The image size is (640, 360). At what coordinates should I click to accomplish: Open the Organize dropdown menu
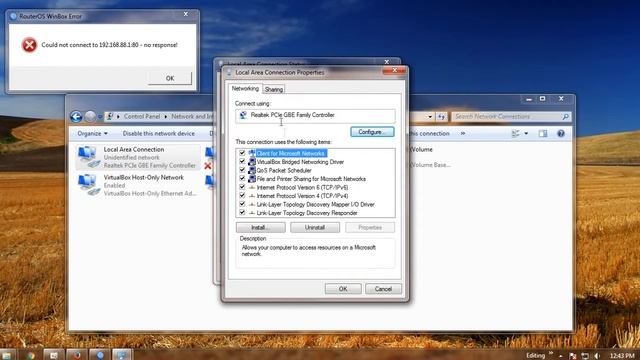point(93,133)
